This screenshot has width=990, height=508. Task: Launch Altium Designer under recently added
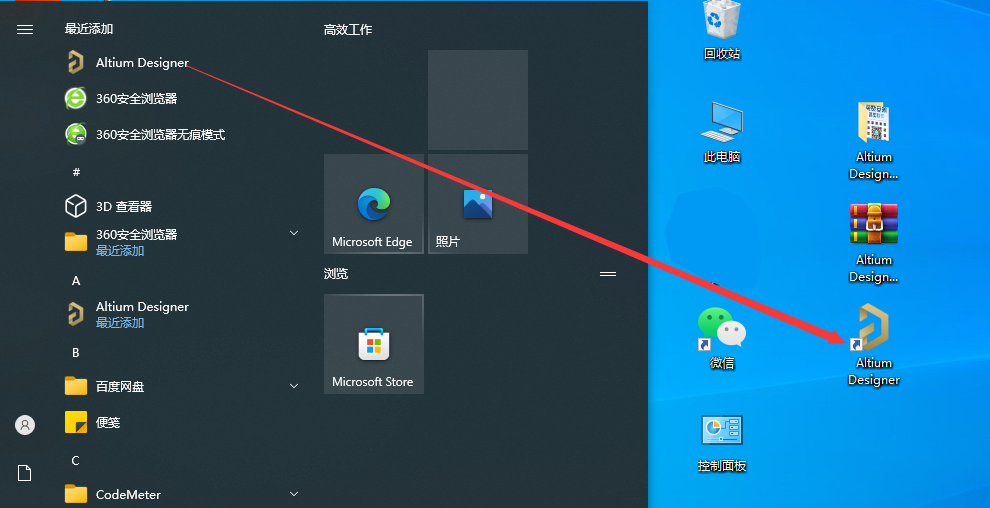[141, 63]
